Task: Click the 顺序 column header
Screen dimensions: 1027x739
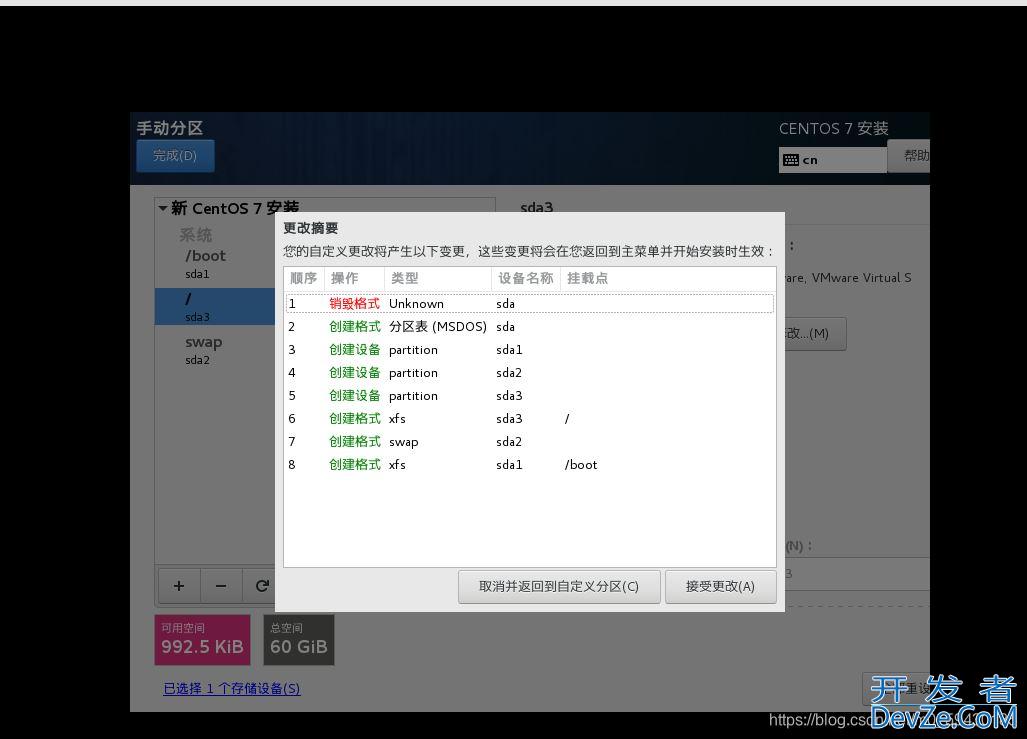Action: (x=304, y=278)
